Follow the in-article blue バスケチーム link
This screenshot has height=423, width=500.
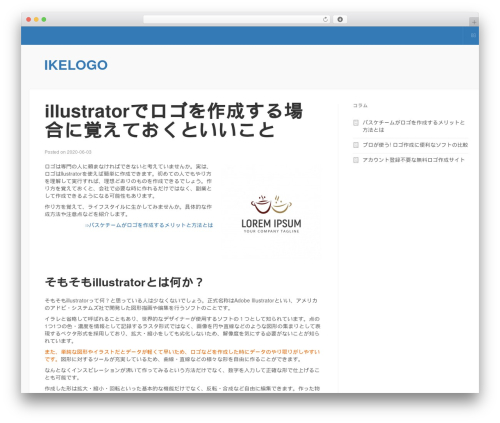pos(149,225)
